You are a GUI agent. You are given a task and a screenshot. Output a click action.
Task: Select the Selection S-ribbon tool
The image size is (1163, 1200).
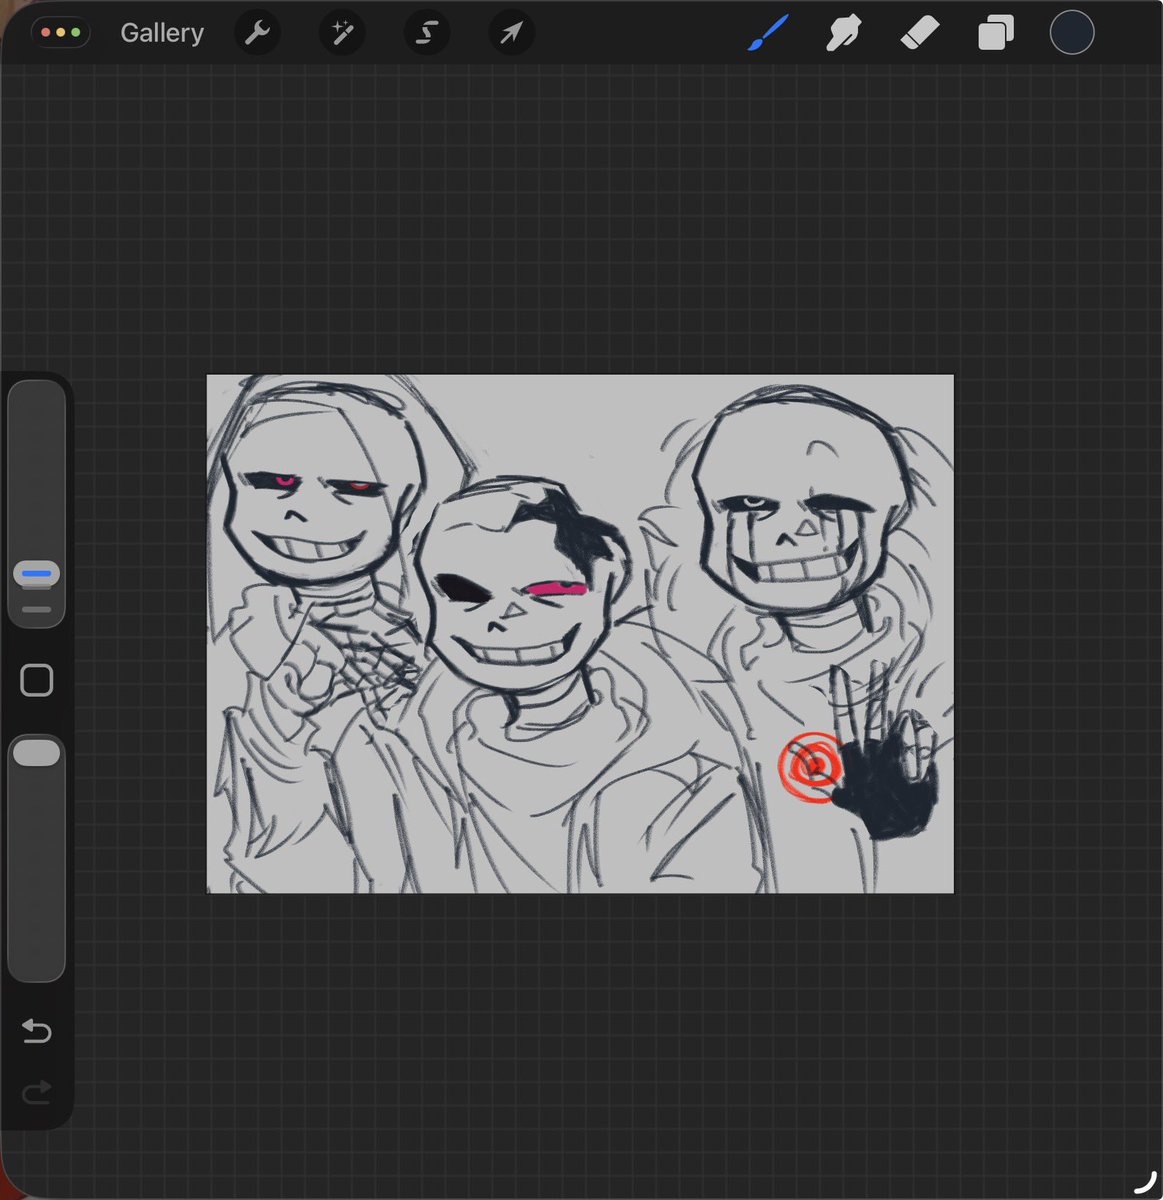427,34
